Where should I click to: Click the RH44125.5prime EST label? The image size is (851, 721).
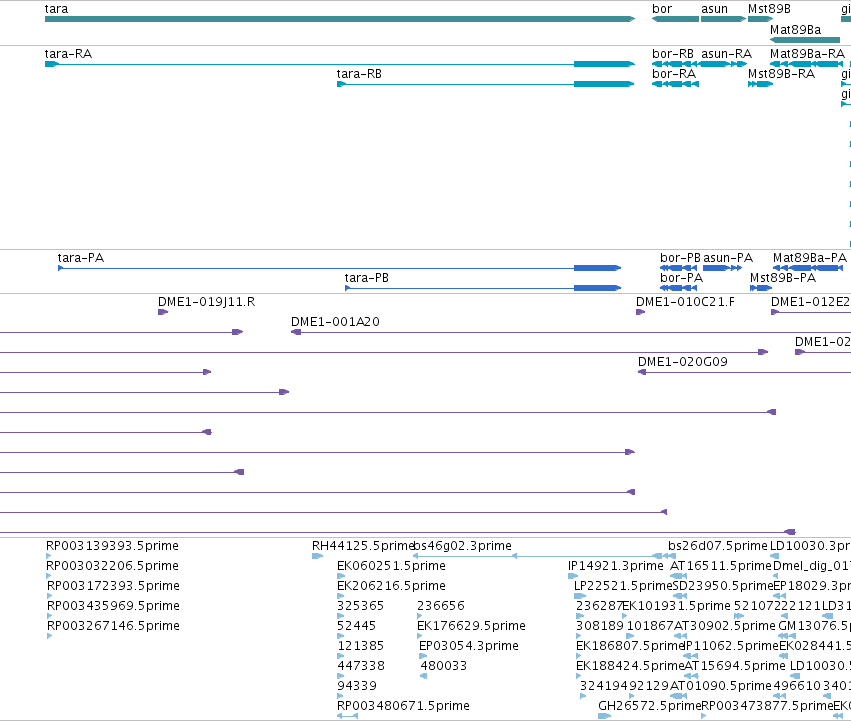tap(363, 546)
